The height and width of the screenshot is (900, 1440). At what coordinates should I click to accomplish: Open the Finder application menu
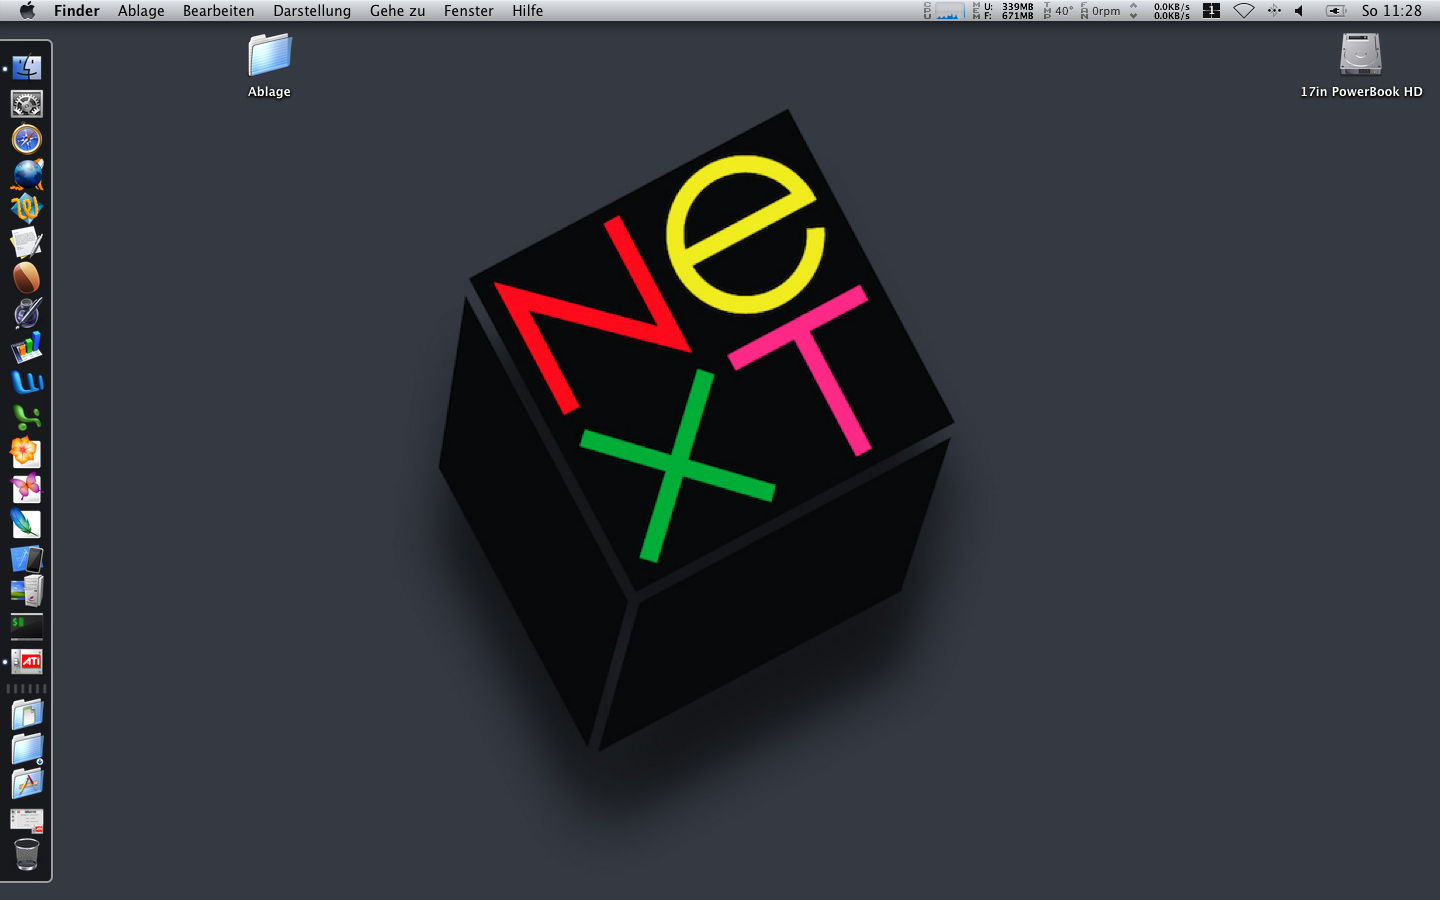coord(77,10)
